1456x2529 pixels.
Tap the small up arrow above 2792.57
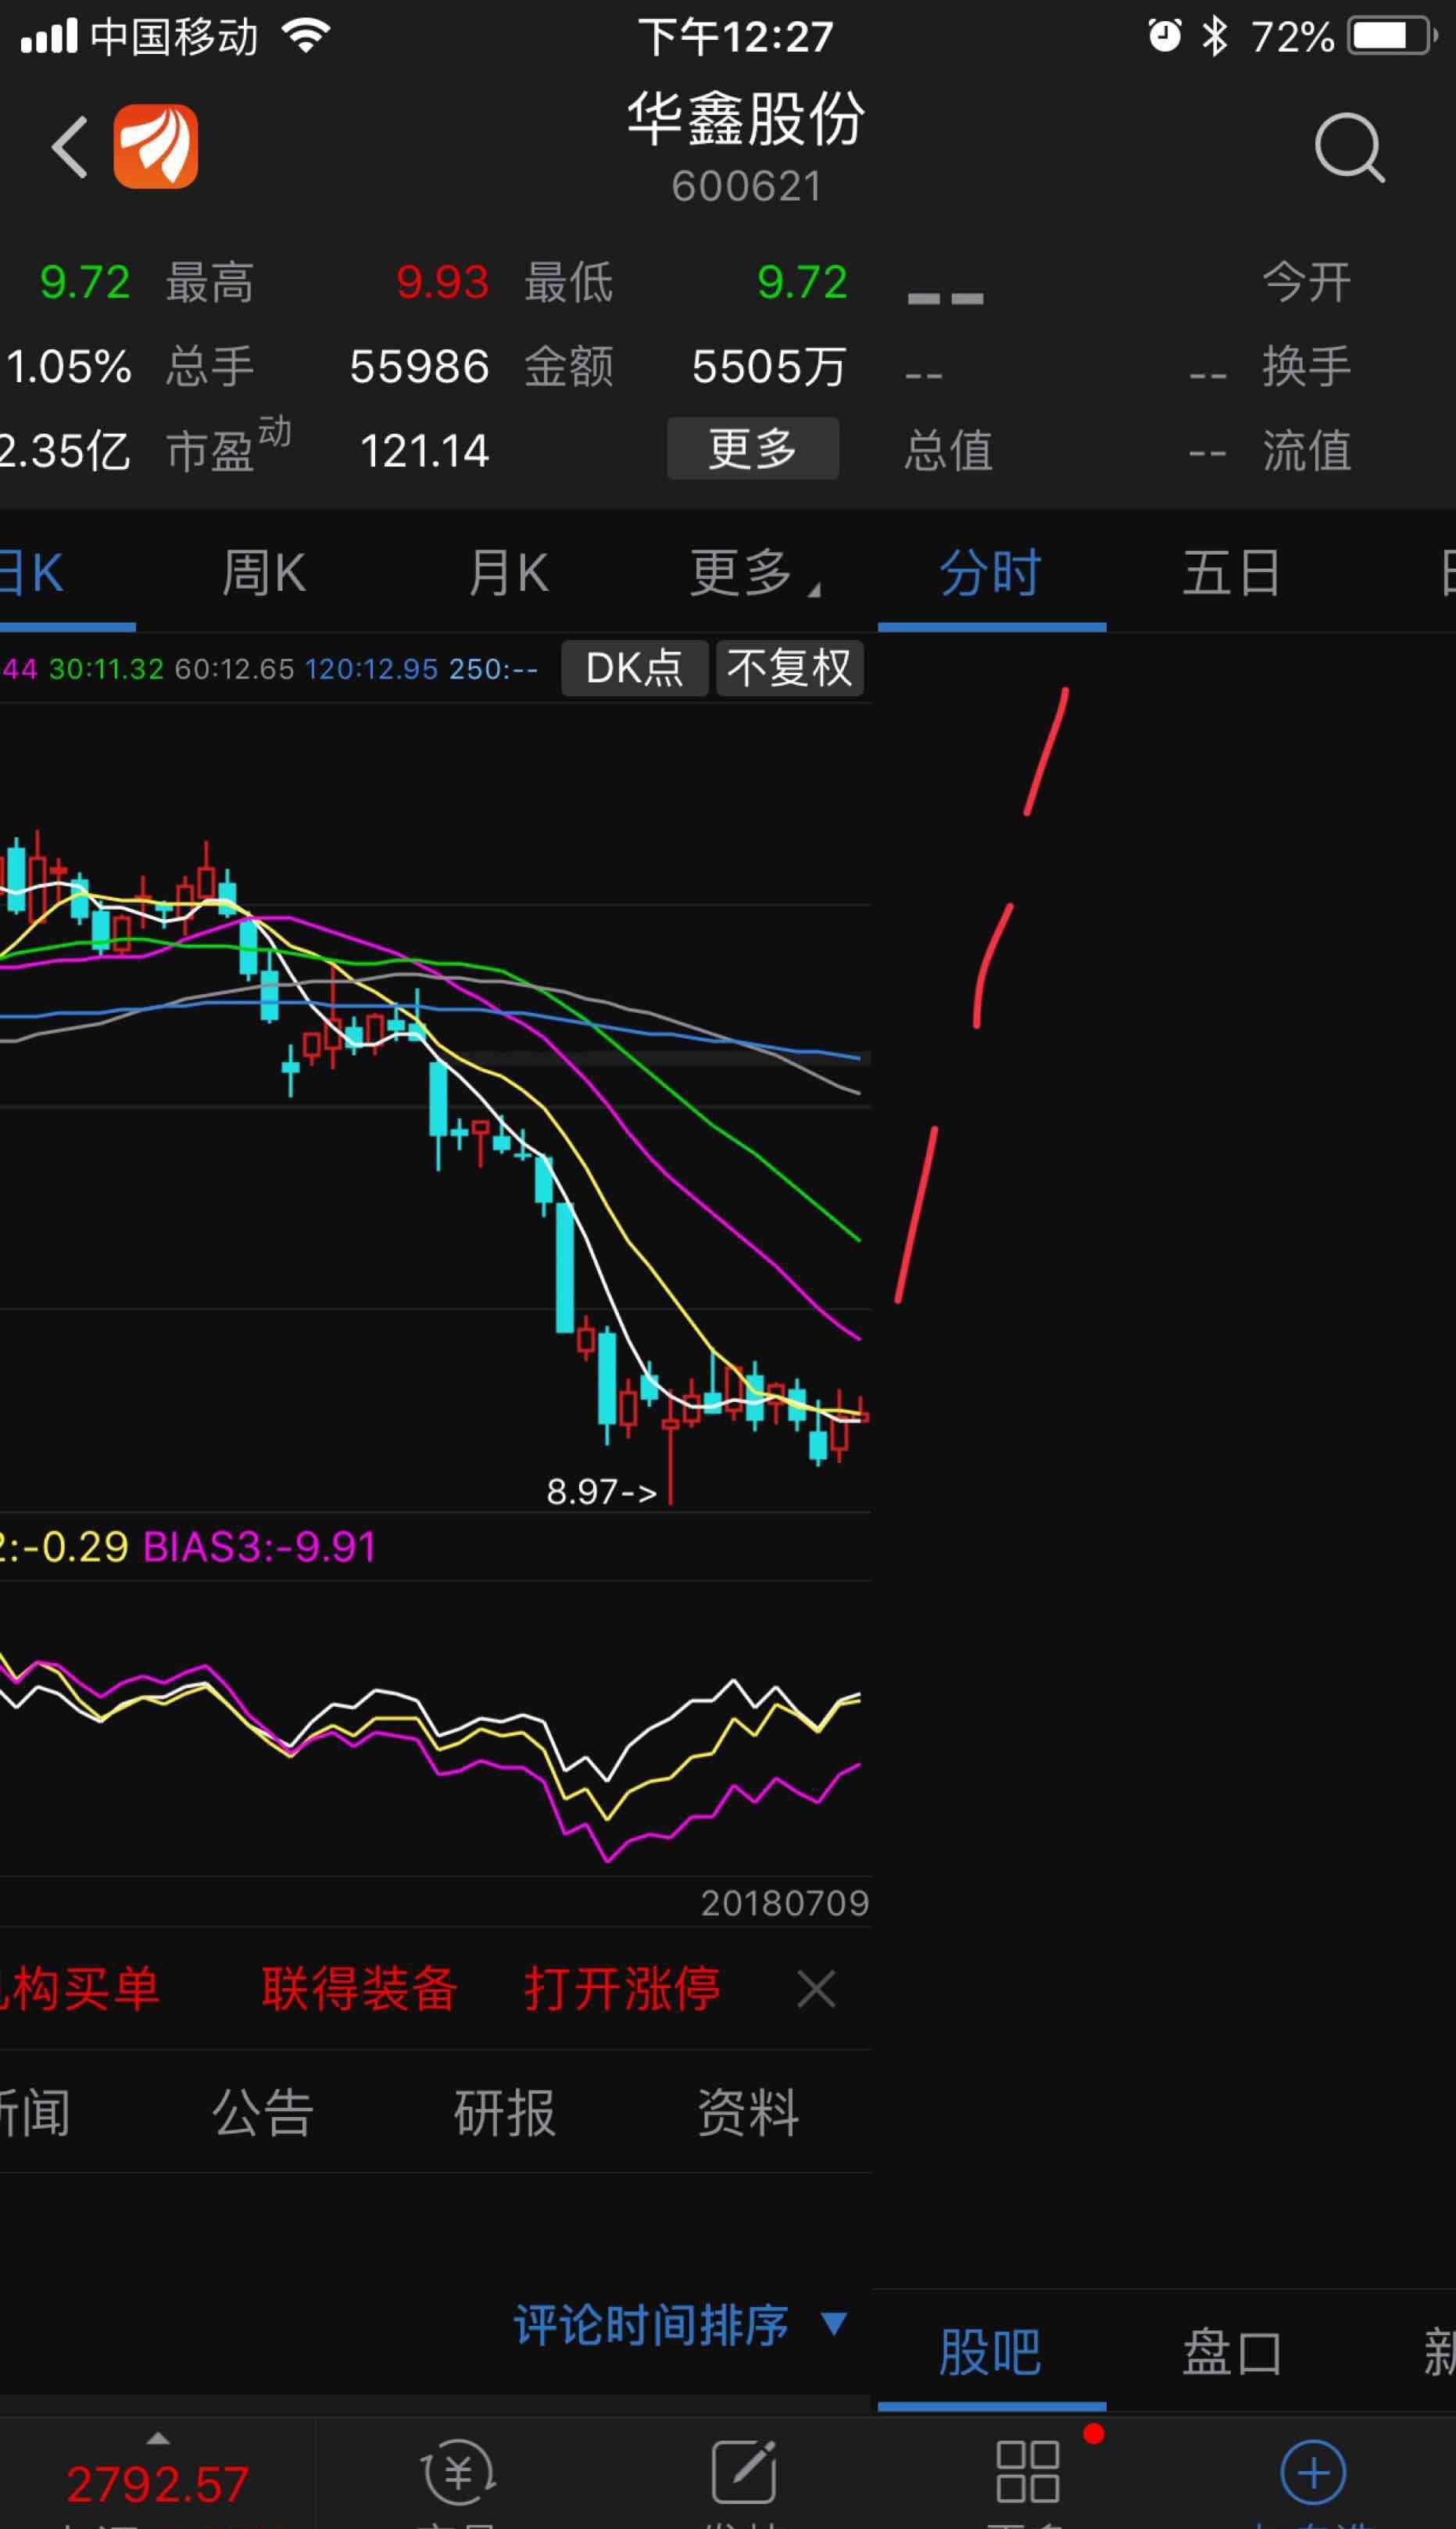[158, 2438]
